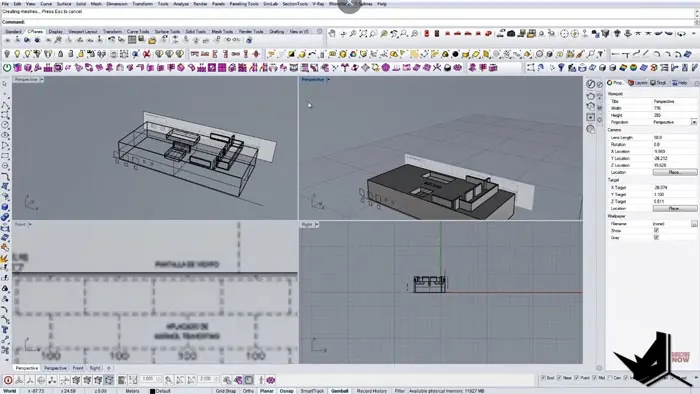This screenshot has height=394, width=700.
Task: Toggle the Gray wallpaper checkbox
Action: tap(656, 237)
